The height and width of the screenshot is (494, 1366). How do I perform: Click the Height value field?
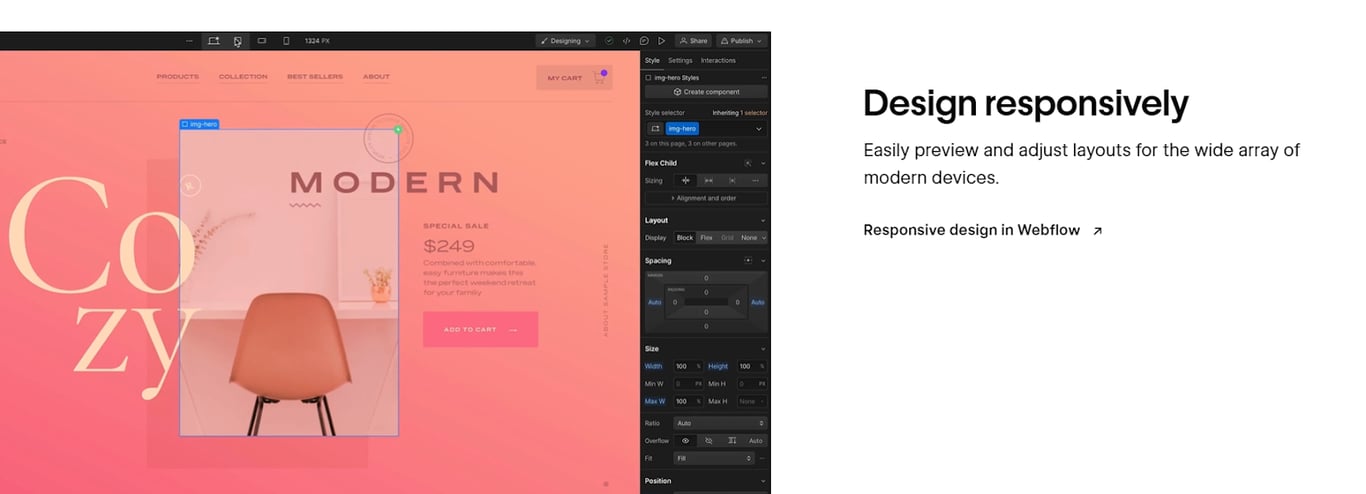(x=751, y=366)
